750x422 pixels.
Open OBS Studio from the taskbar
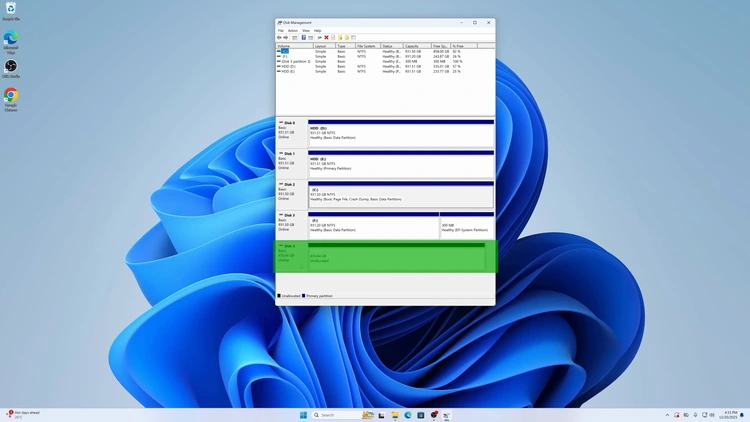(x=434, y=415)
